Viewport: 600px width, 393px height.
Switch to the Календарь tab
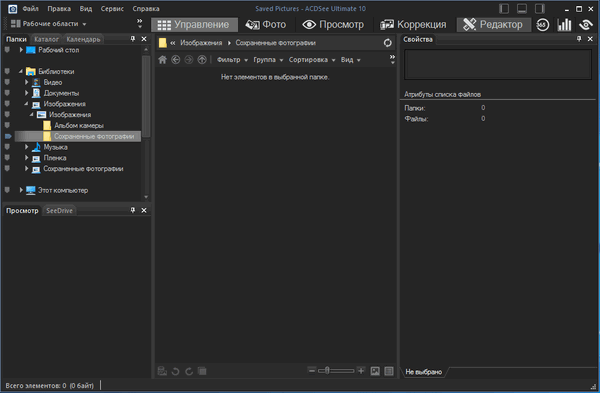[83, 39]
